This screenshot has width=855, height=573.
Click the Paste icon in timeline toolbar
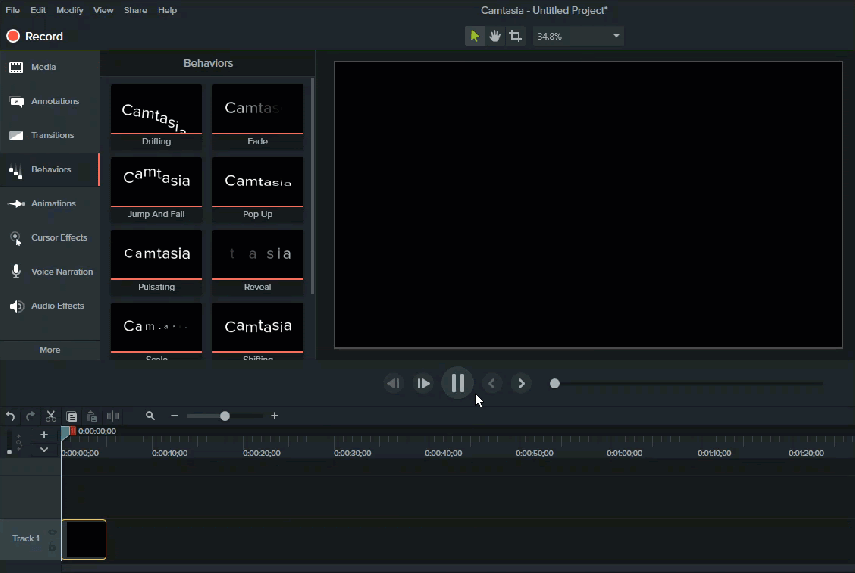pyautogui.click(x=92, y=417)
